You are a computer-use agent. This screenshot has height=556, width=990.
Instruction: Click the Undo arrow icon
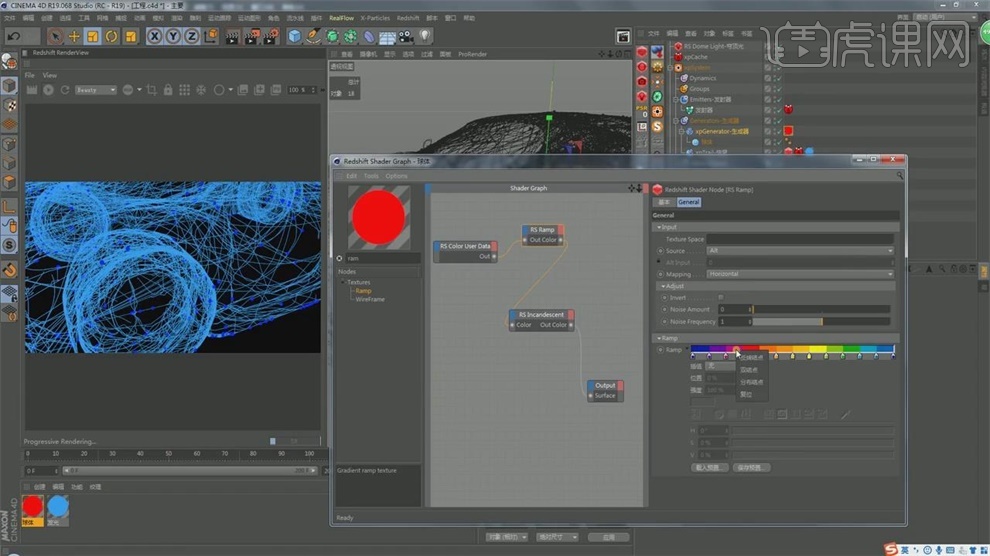[x=14, y=36]
